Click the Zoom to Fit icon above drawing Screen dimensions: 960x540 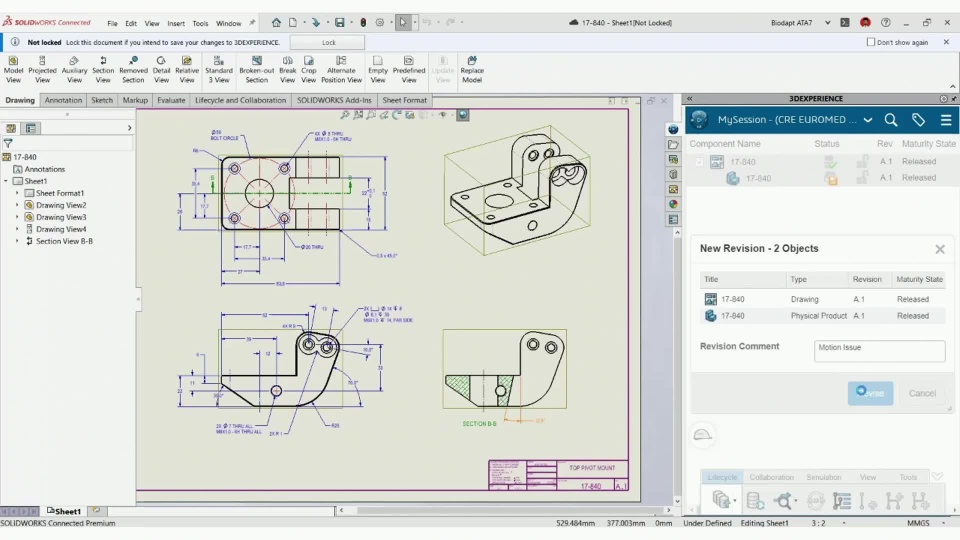[345, 114]
